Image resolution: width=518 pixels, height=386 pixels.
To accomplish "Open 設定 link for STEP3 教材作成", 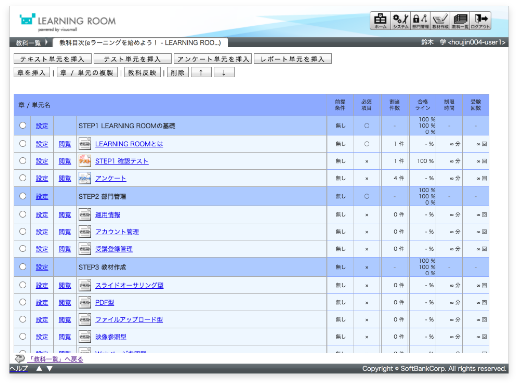I will [42, 267].
